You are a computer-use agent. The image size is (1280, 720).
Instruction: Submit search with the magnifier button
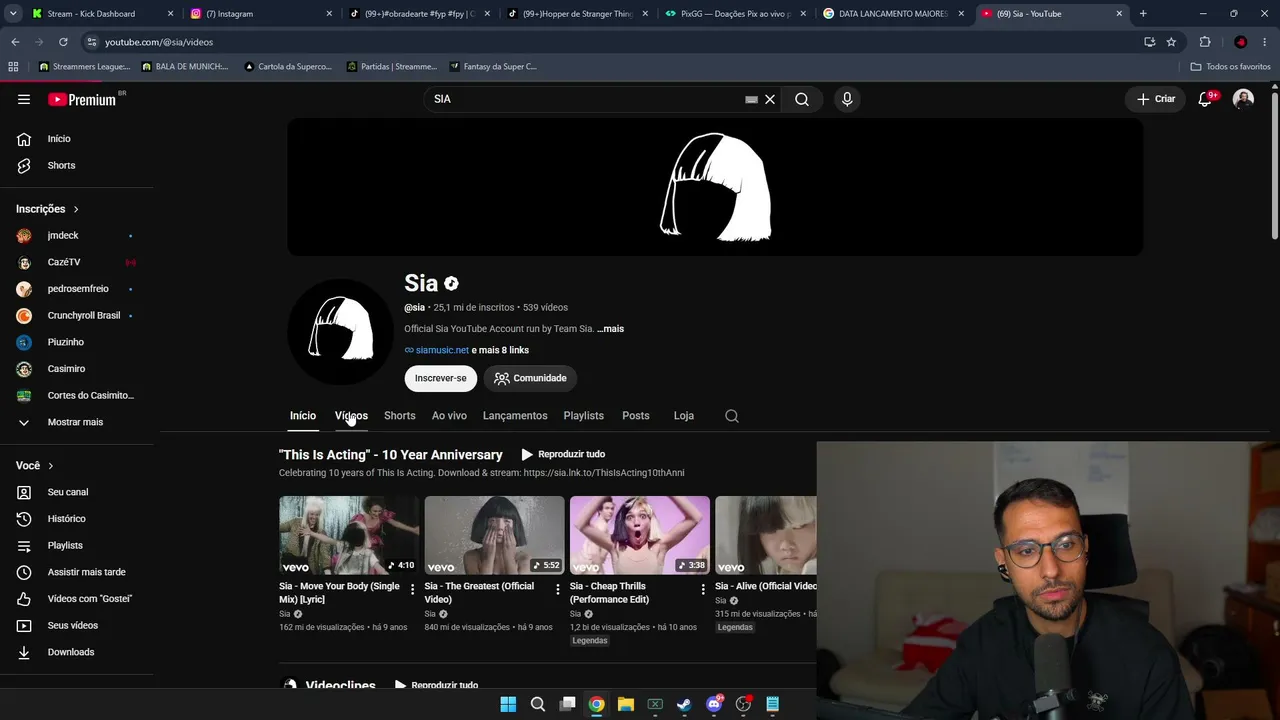(802, 99)
